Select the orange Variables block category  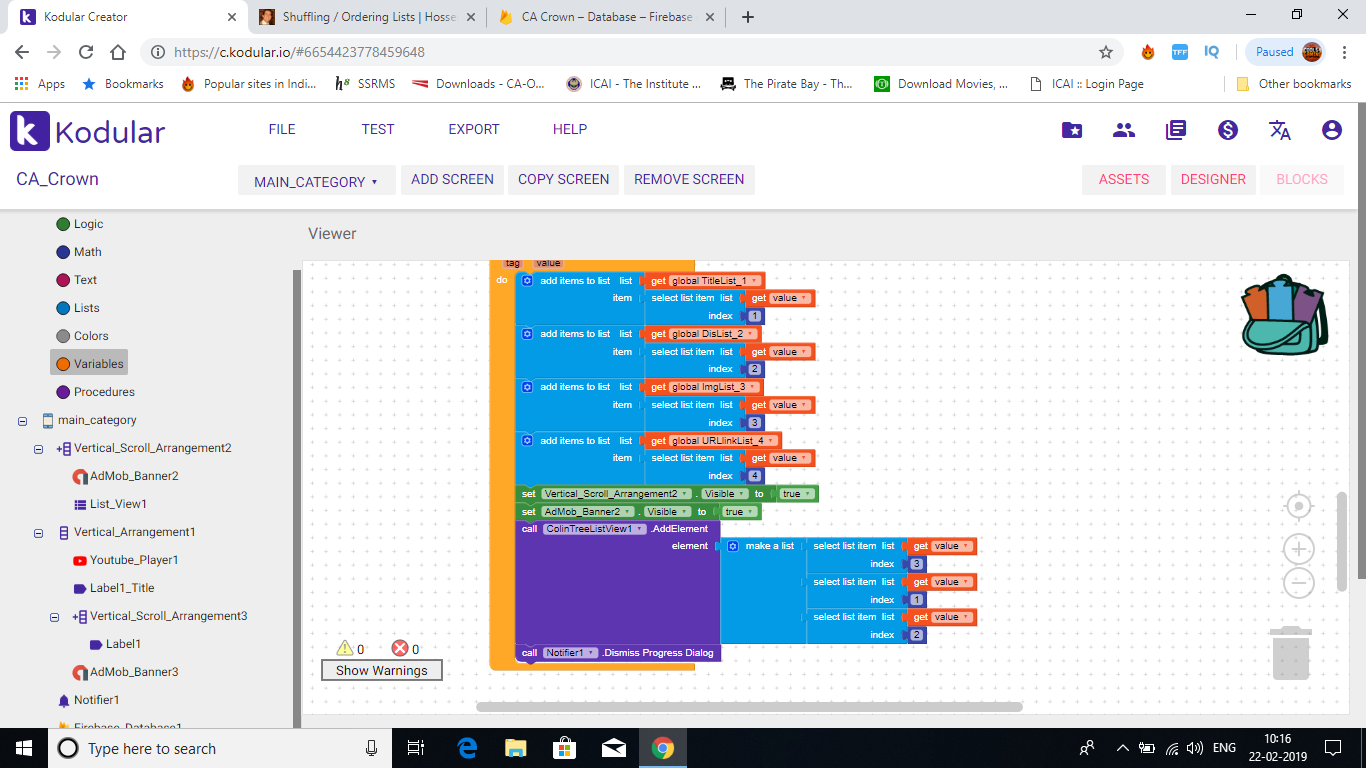[89, 364]
